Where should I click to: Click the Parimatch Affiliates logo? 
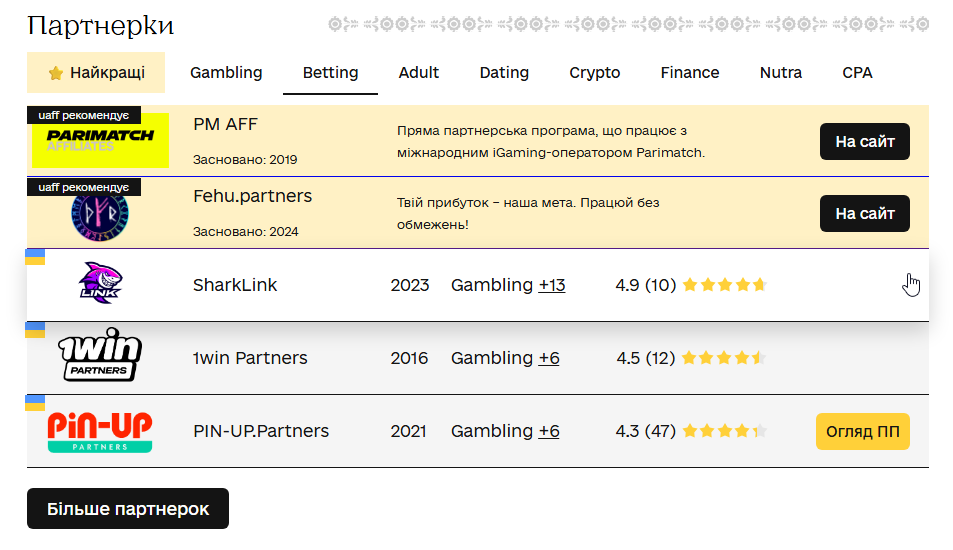point(100,140)
